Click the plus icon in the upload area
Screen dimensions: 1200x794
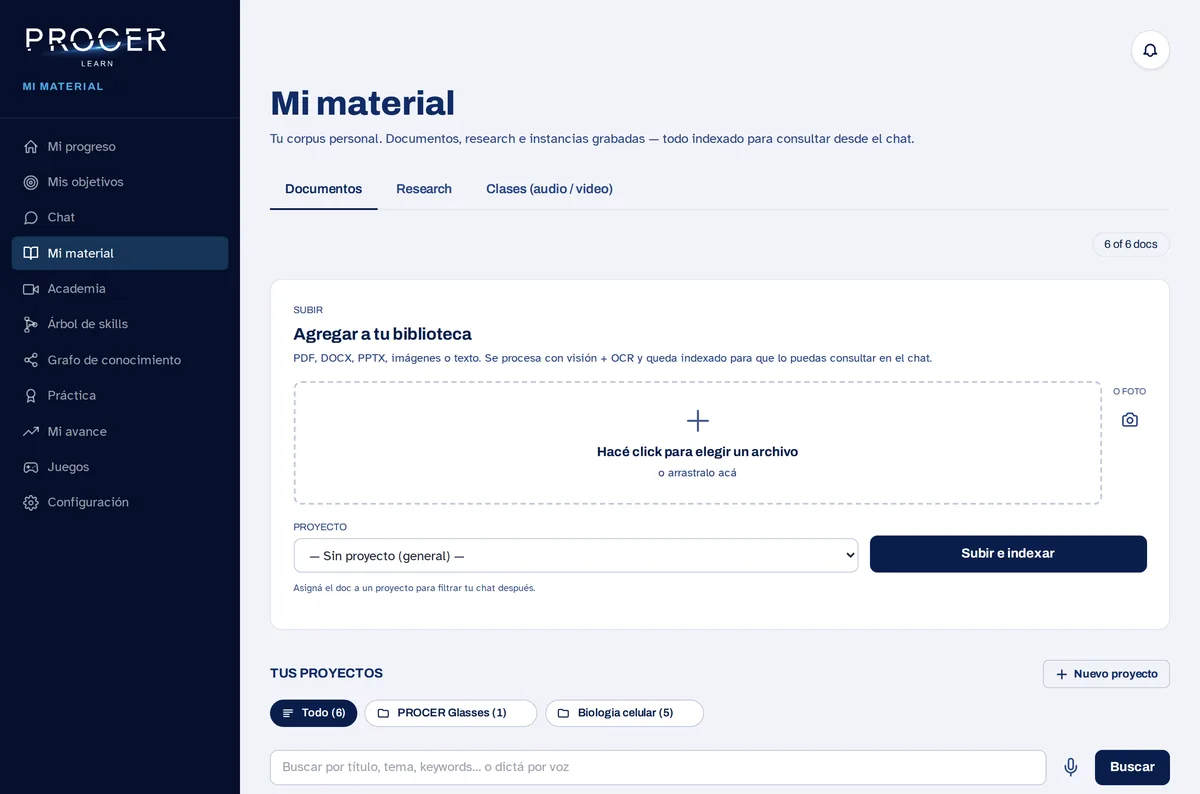[698, 421]
